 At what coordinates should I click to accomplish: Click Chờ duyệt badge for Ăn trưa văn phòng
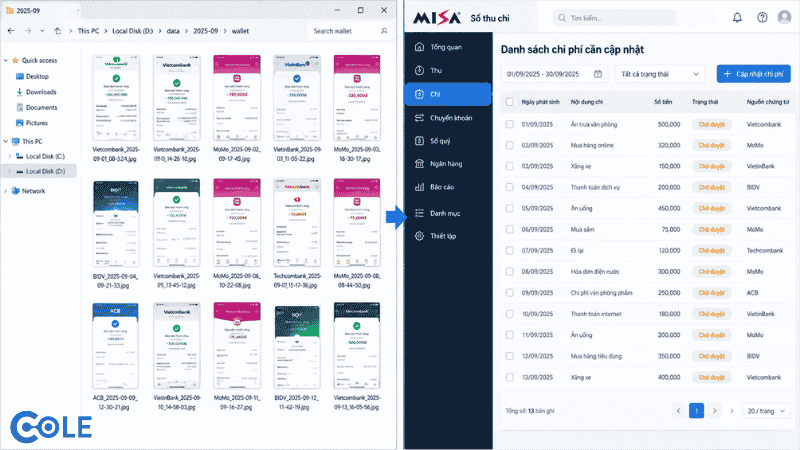tap(712, 124)
